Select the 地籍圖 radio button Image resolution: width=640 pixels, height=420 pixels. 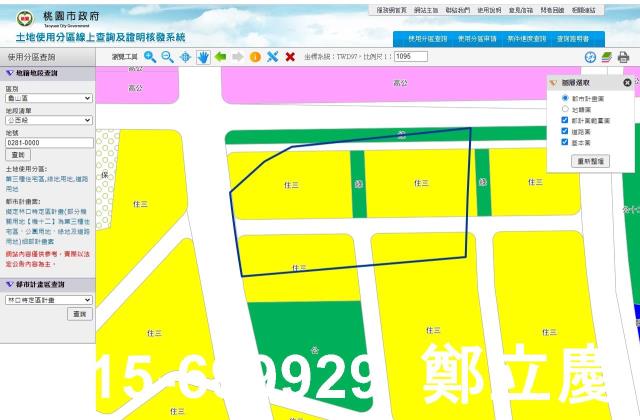tap(566, 109)
